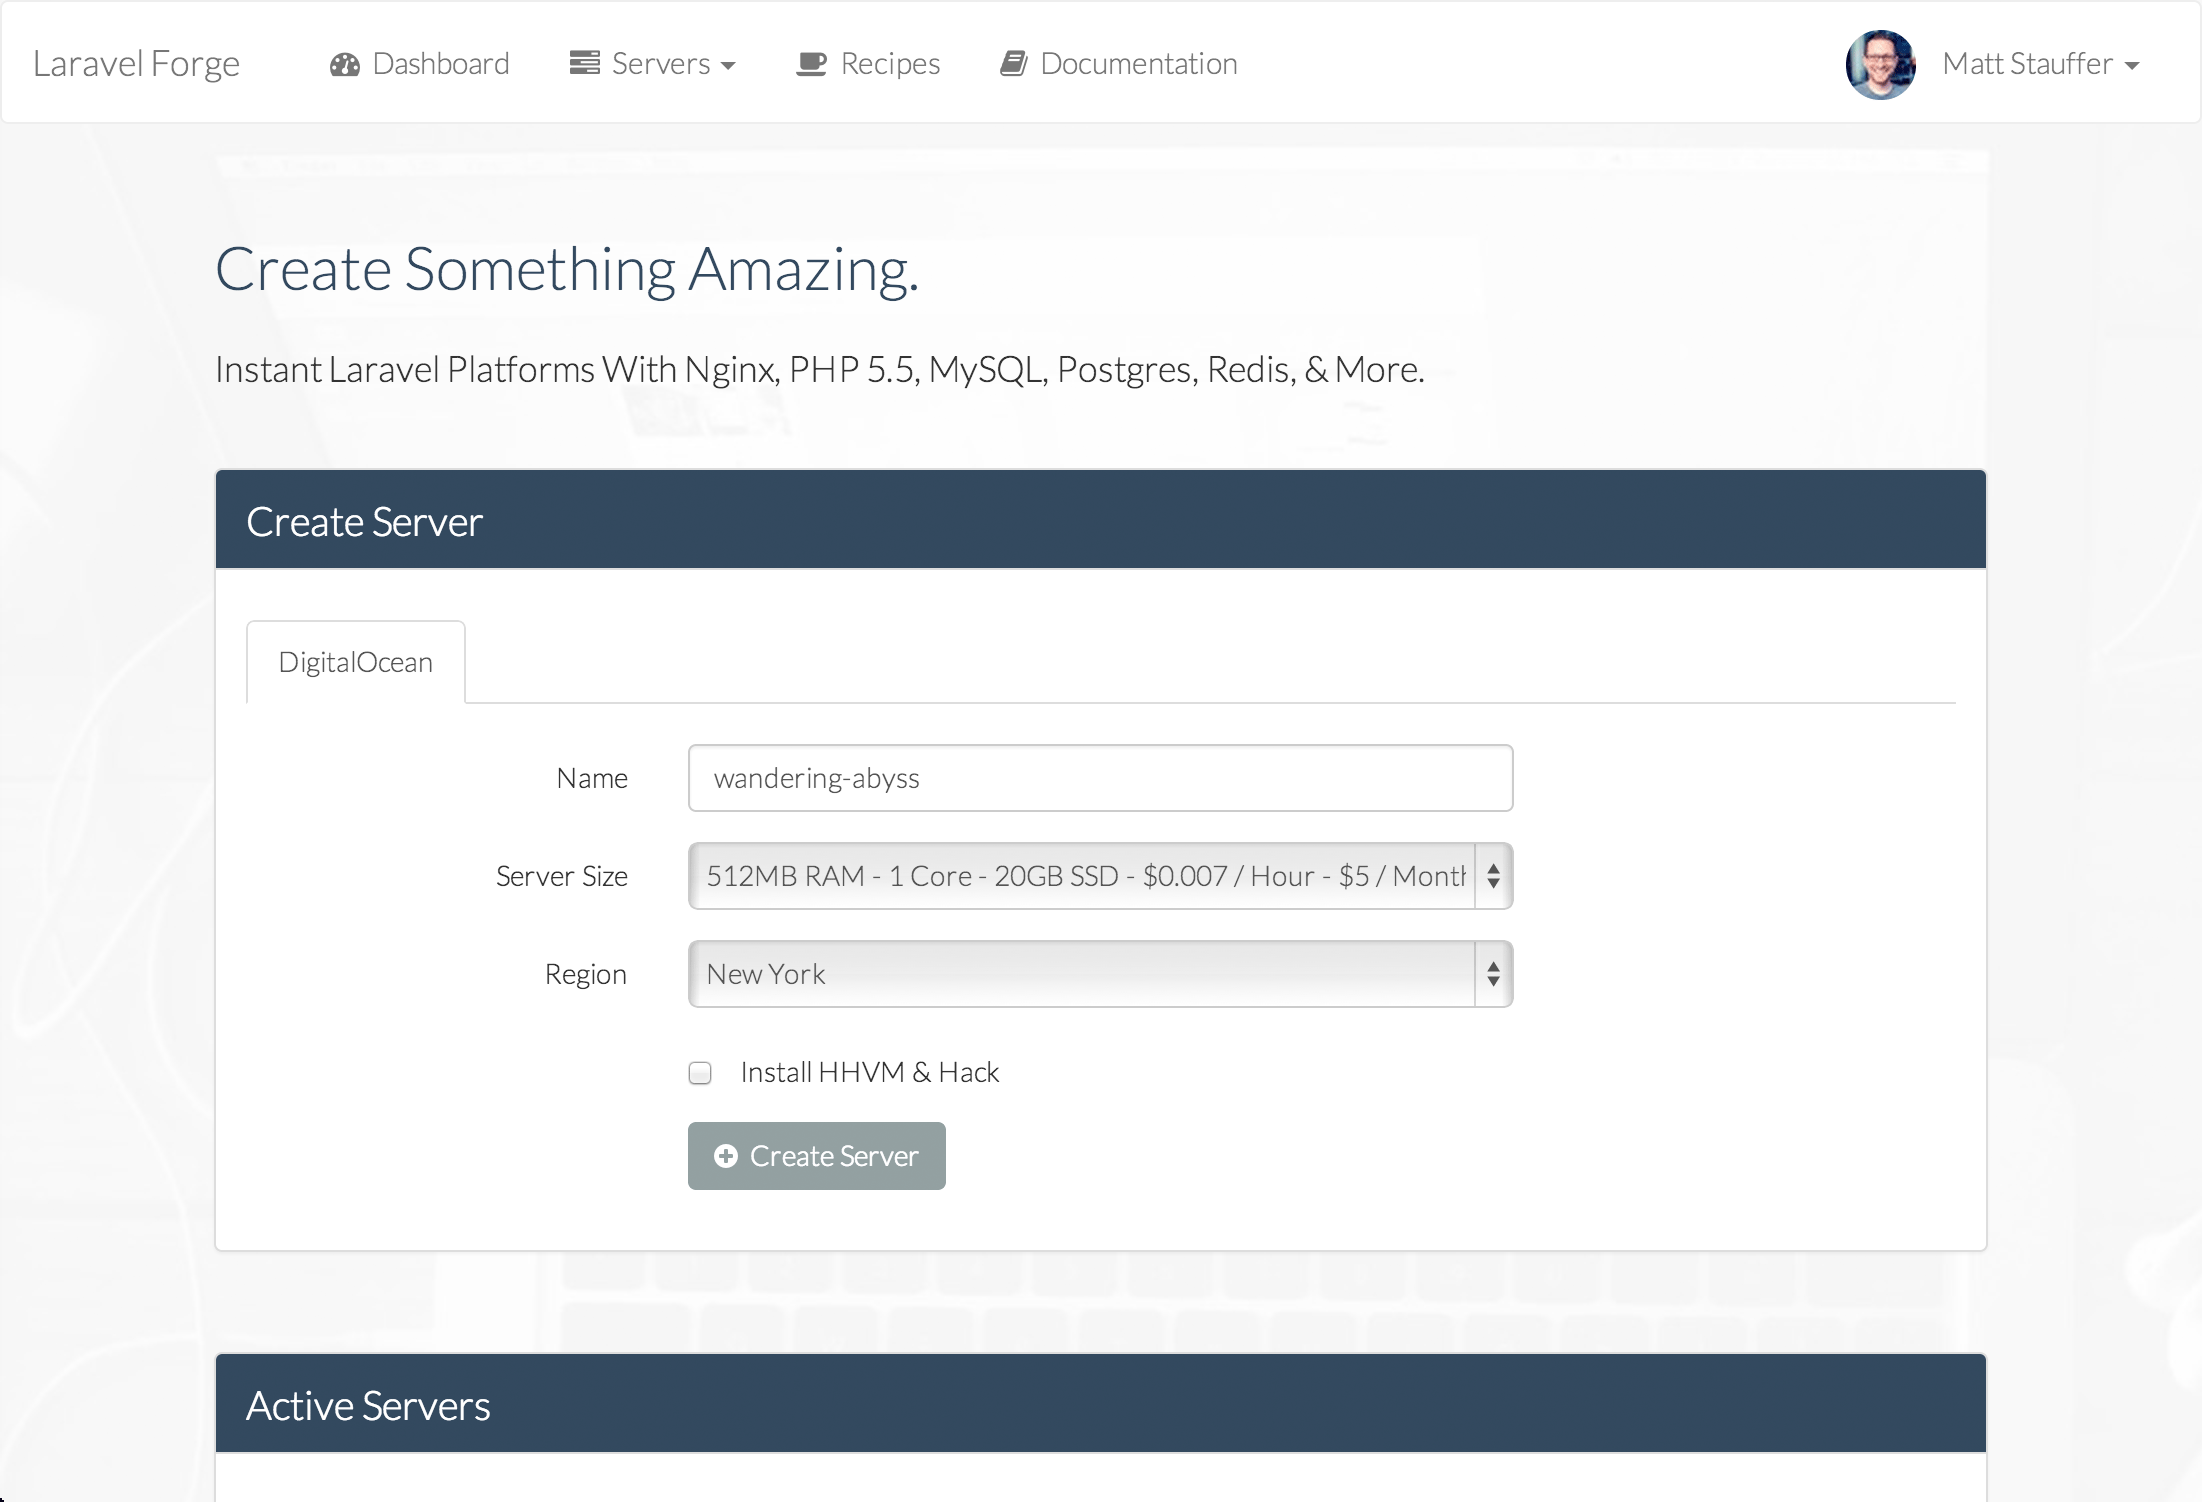
Task: Open the Server Size dropdown
Action: (x=1100, y=876)
